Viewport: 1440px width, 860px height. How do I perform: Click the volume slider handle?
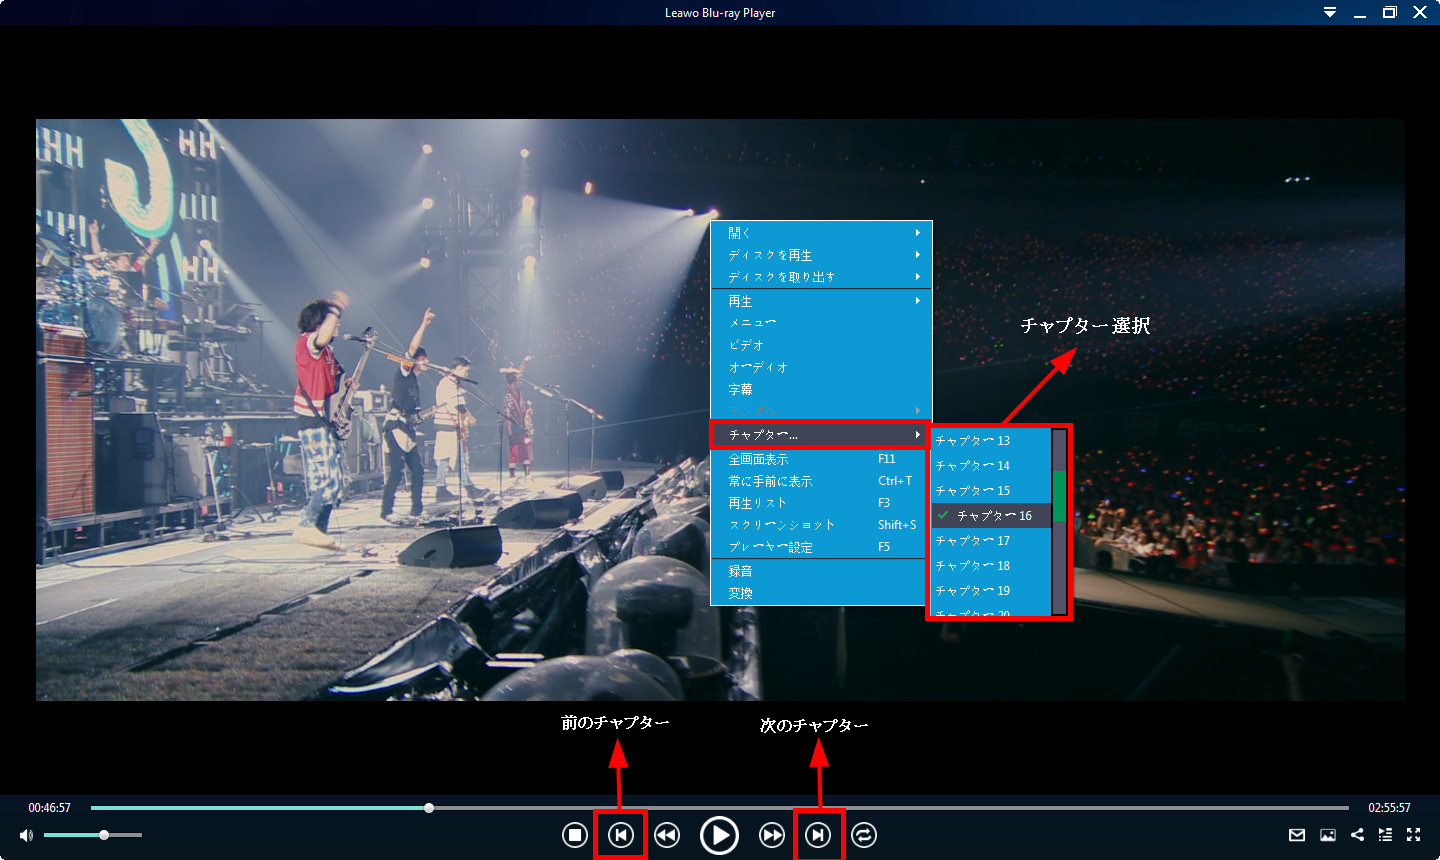tap(104, 835)
